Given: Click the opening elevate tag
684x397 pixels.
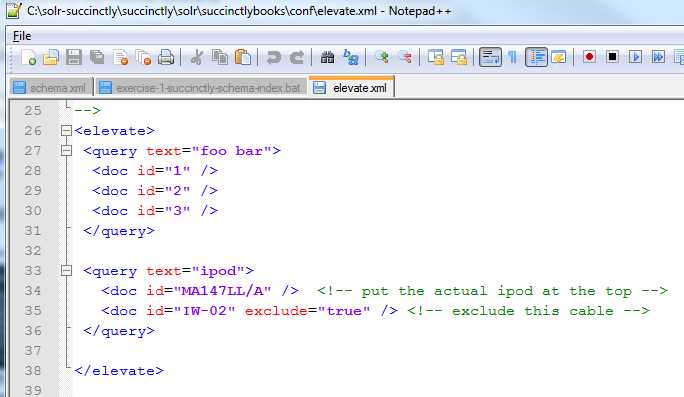Looking at the screenshot, I should (x=115, y=131).
